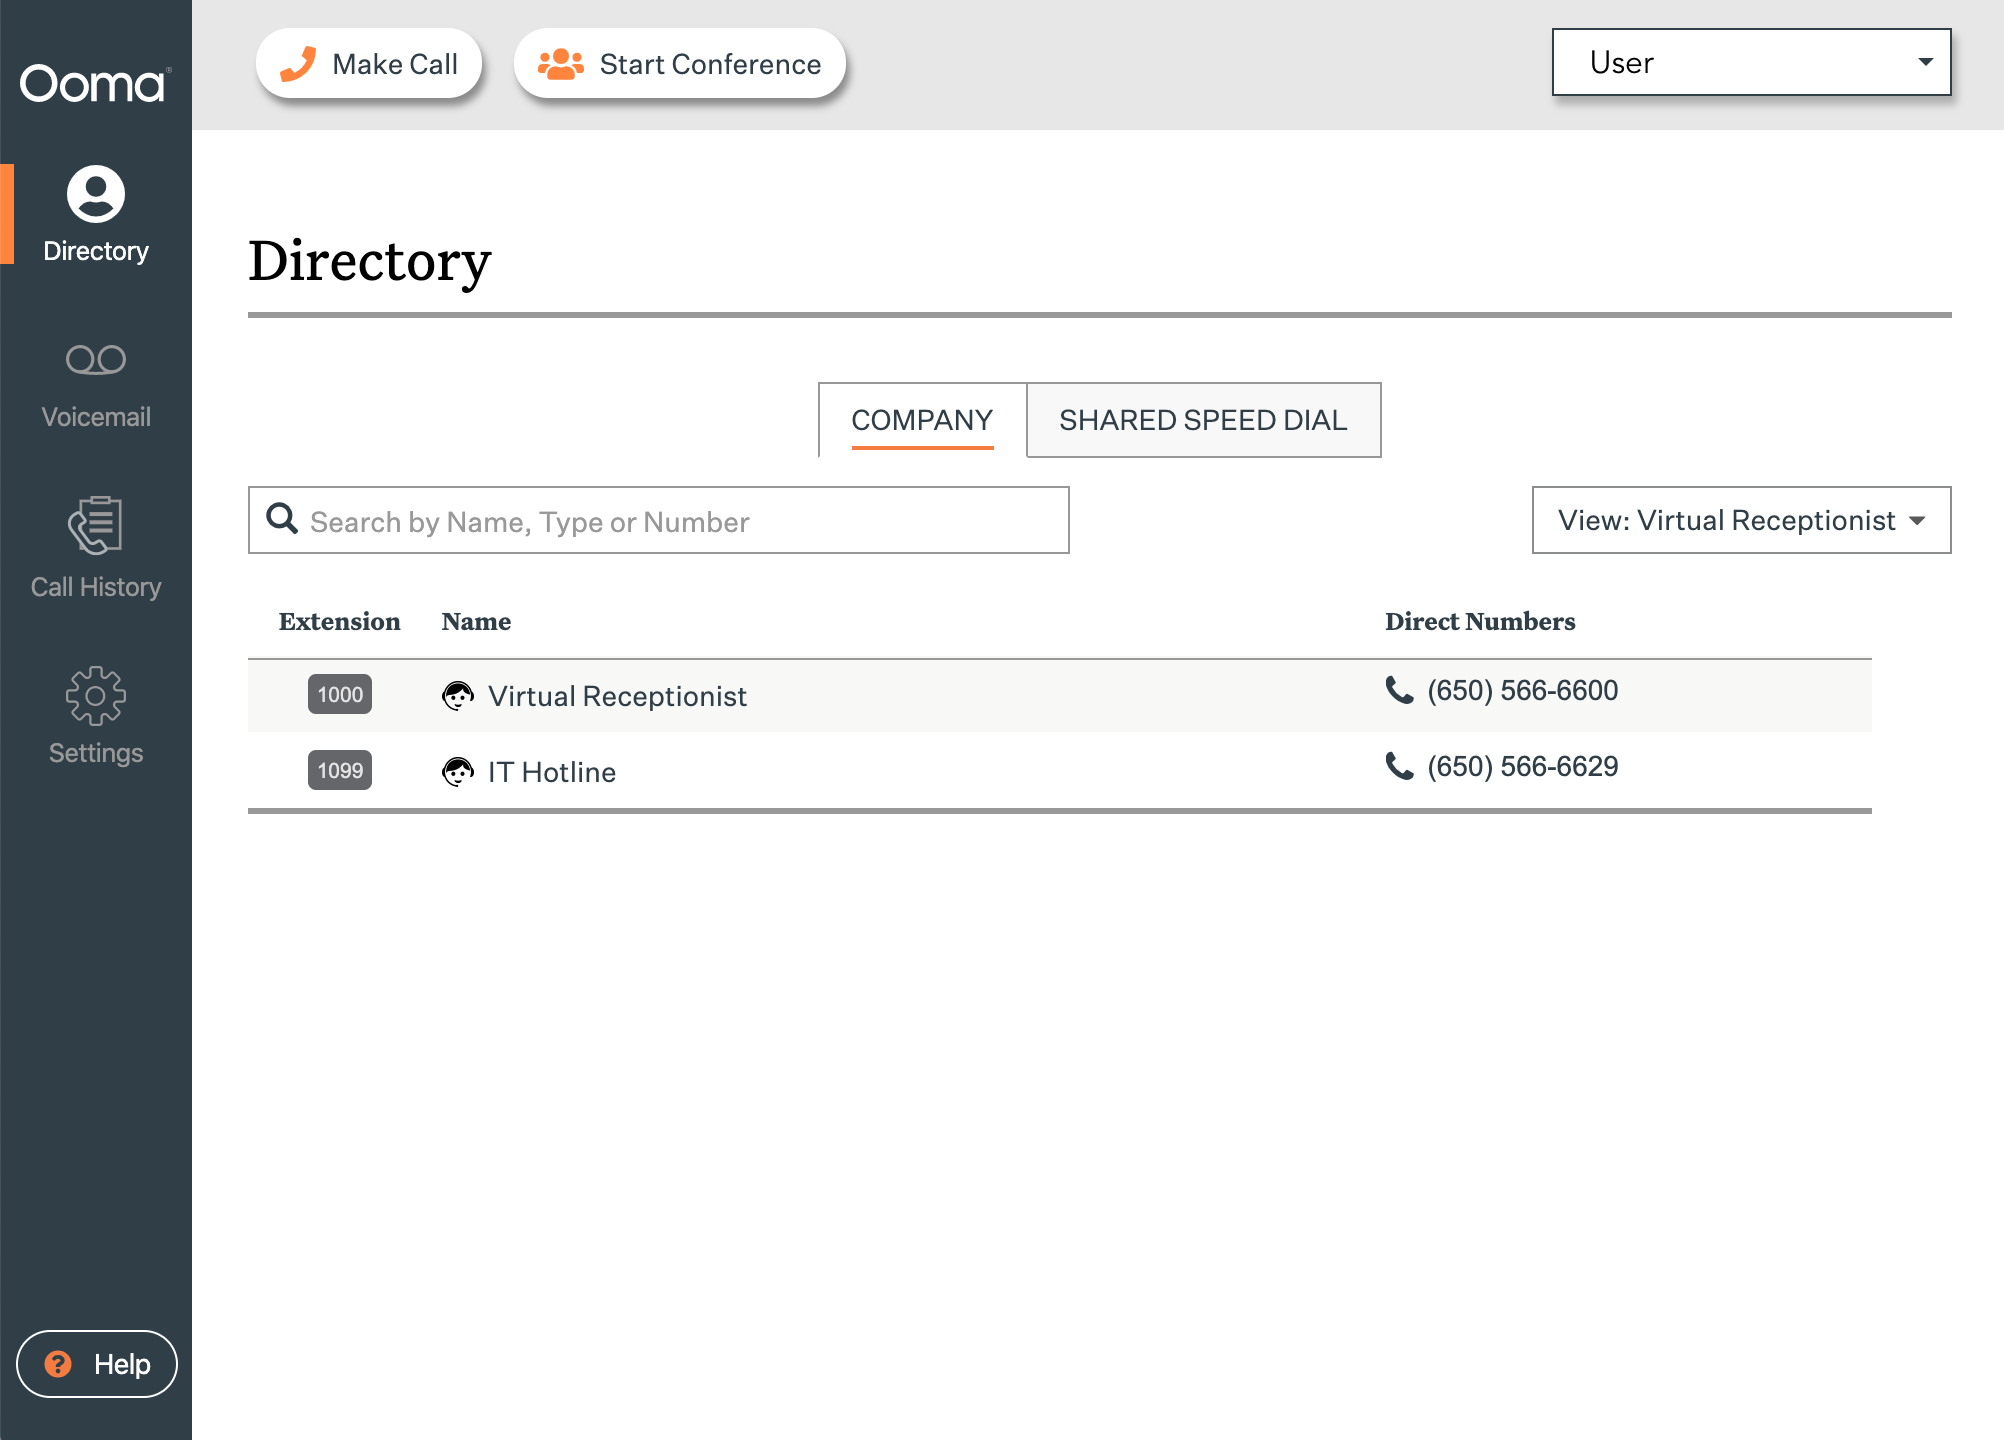Open the Voicemail sidebar icon

[96, 360]
